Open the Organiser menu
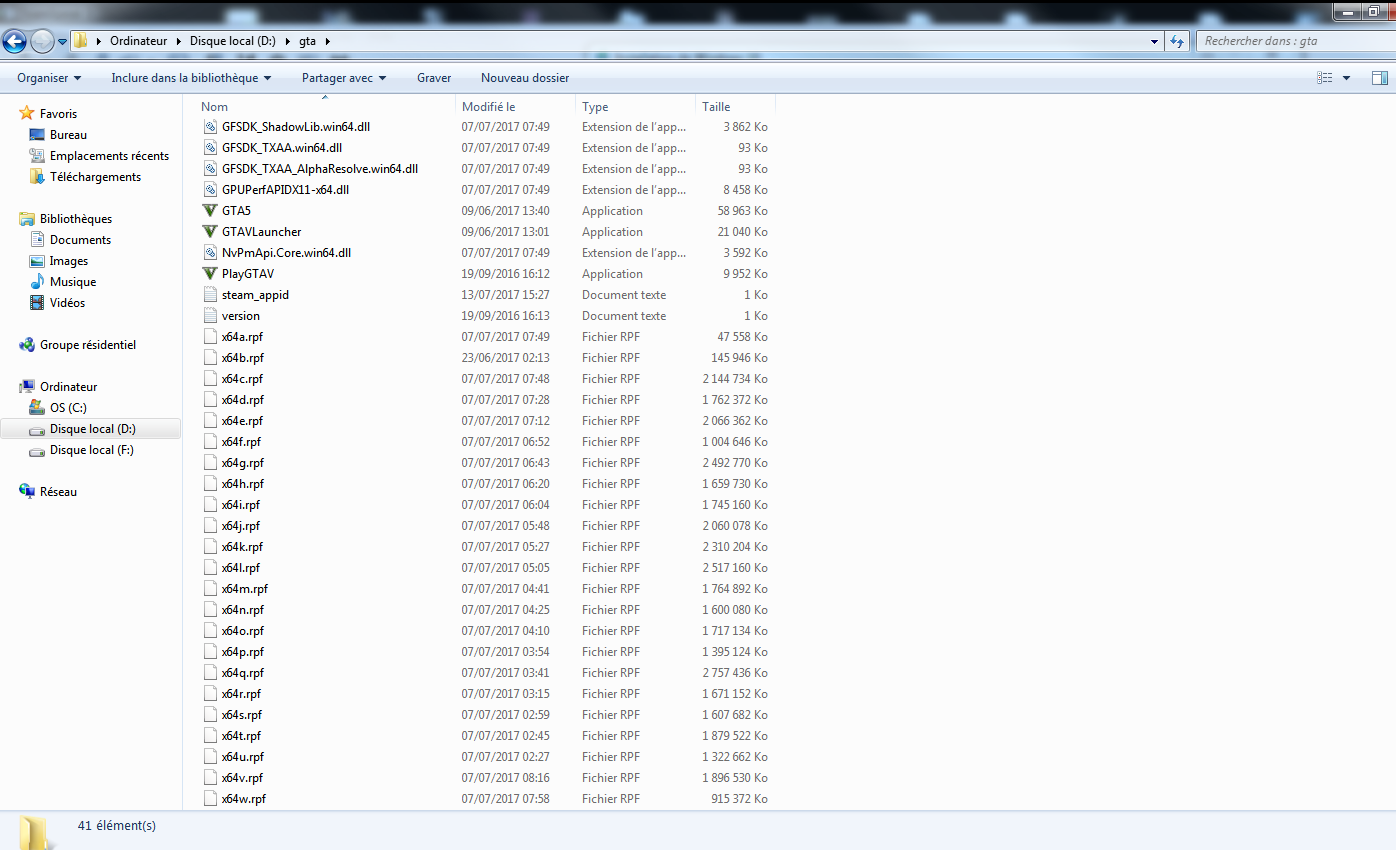The height and width of the screenshot is (850, 1396). coord(49,78)
